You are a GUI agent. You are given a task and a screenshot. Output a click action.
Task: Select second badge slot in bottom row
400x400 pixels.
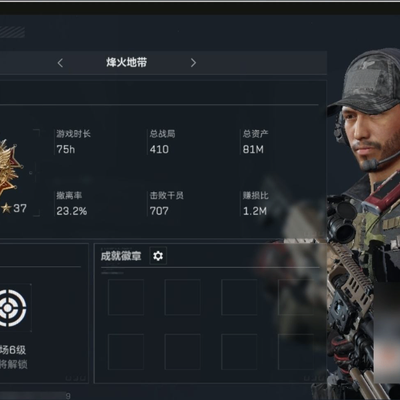[x=183, y=352]
